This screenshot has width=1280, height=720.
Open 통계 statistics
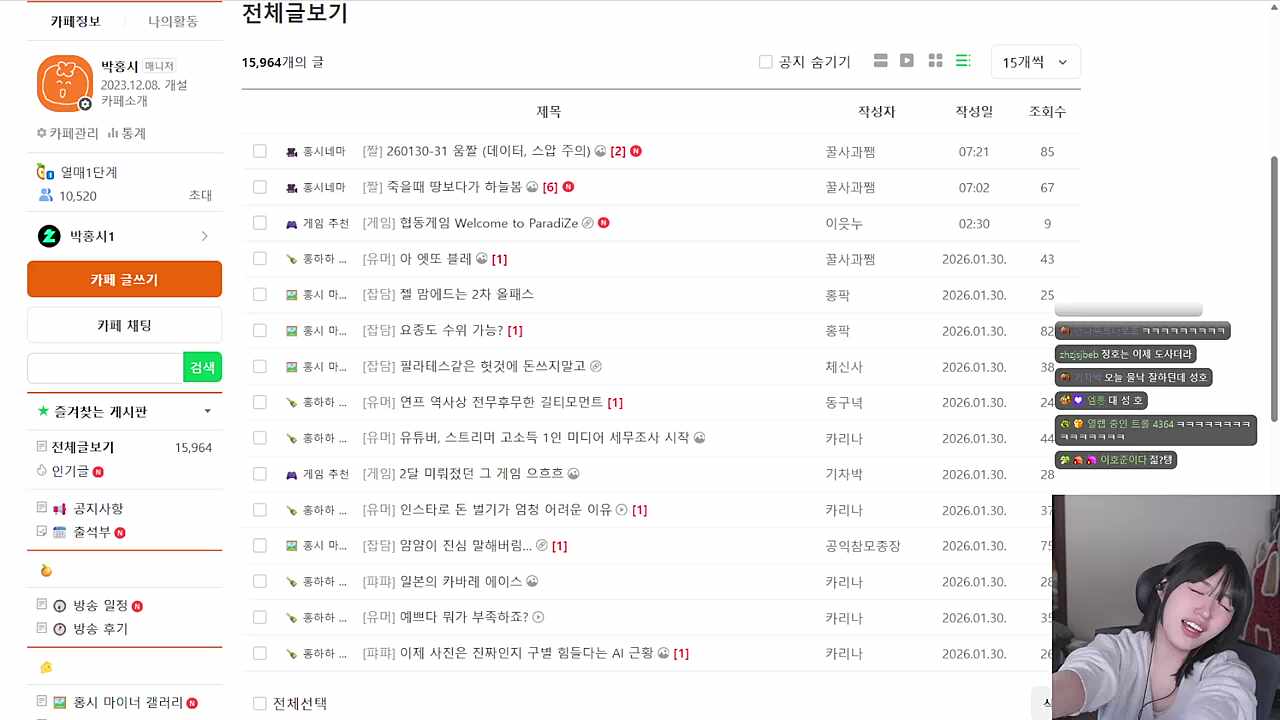(127, 133)
